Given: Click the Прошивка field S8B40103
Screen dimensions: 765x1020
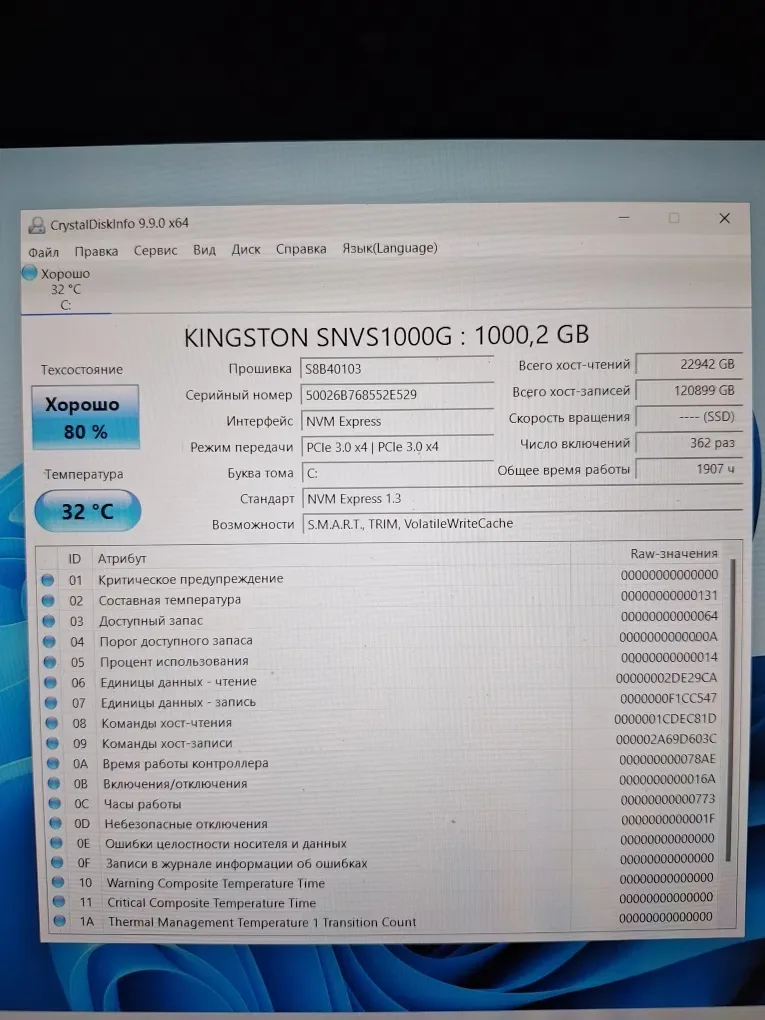Looking at the screenshot, I should (x=397, y=369).
